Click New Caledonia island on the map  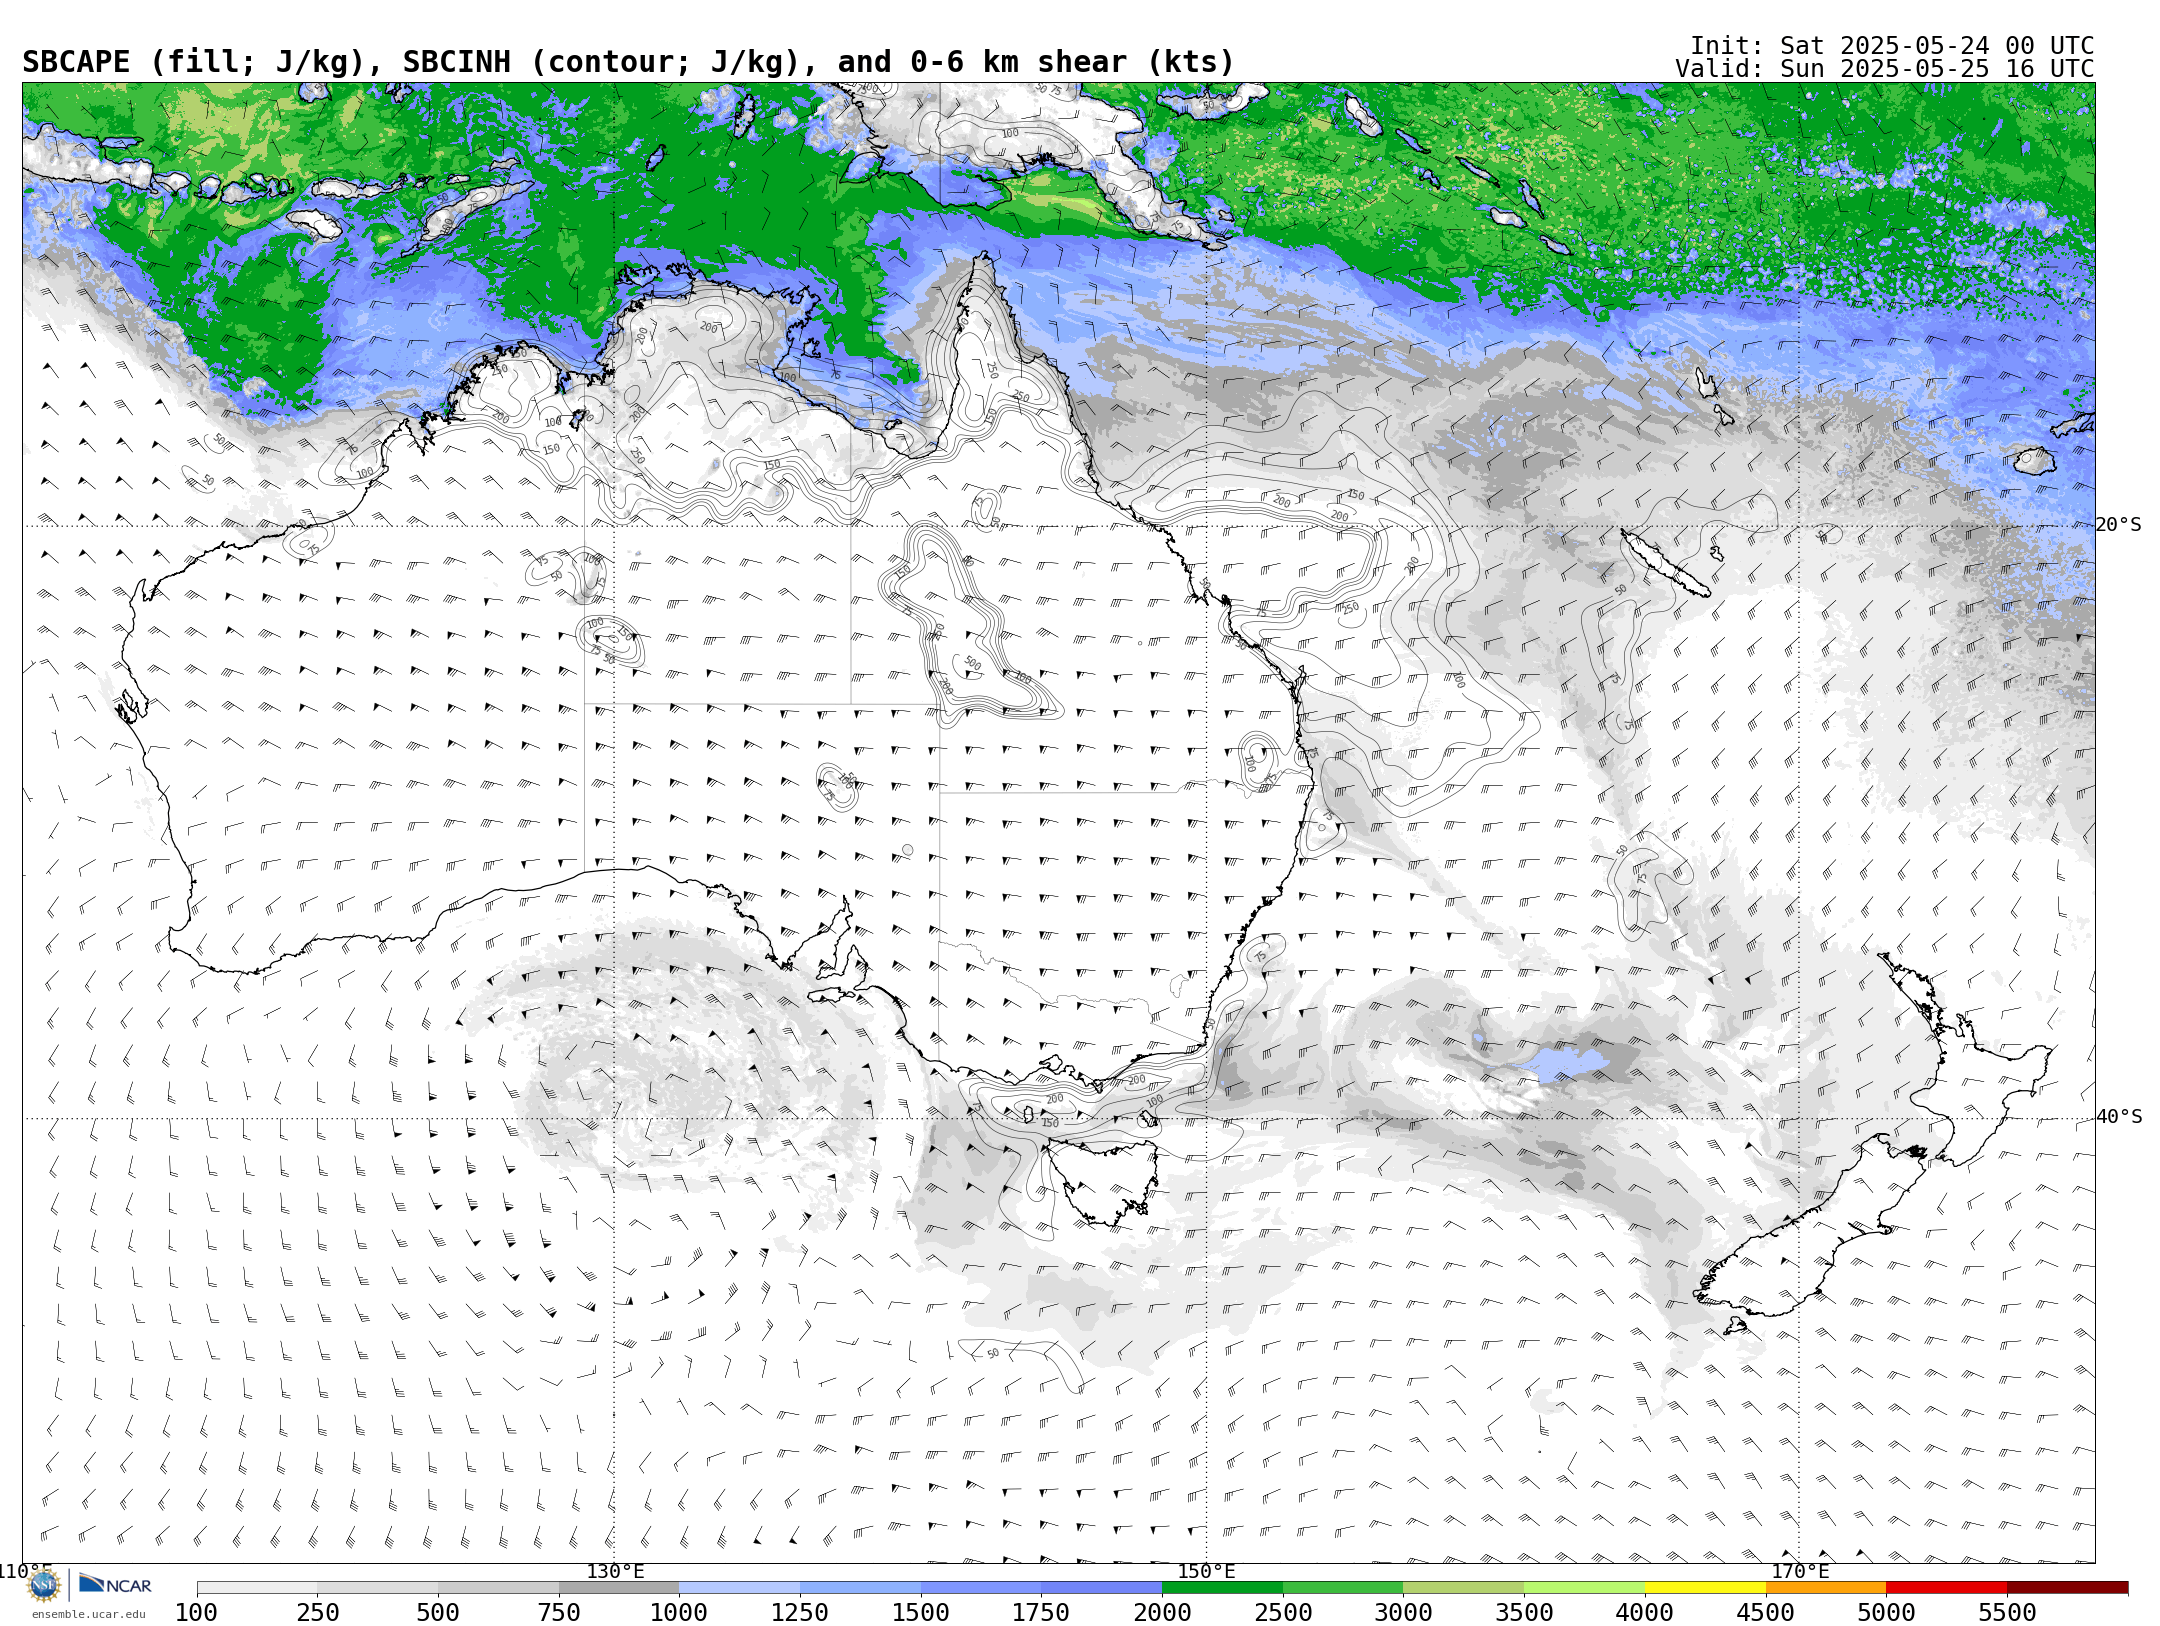tap(1665, 563)
